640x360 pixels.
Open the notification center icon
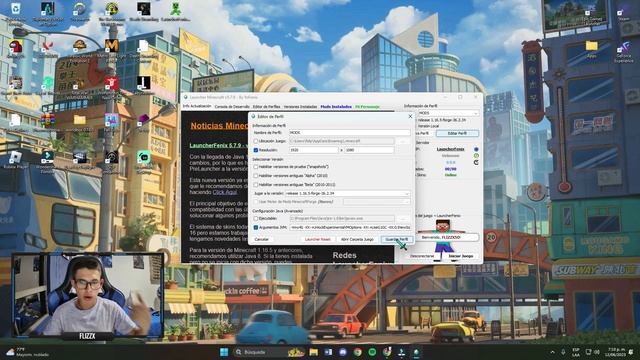click(x=631, y=352)
